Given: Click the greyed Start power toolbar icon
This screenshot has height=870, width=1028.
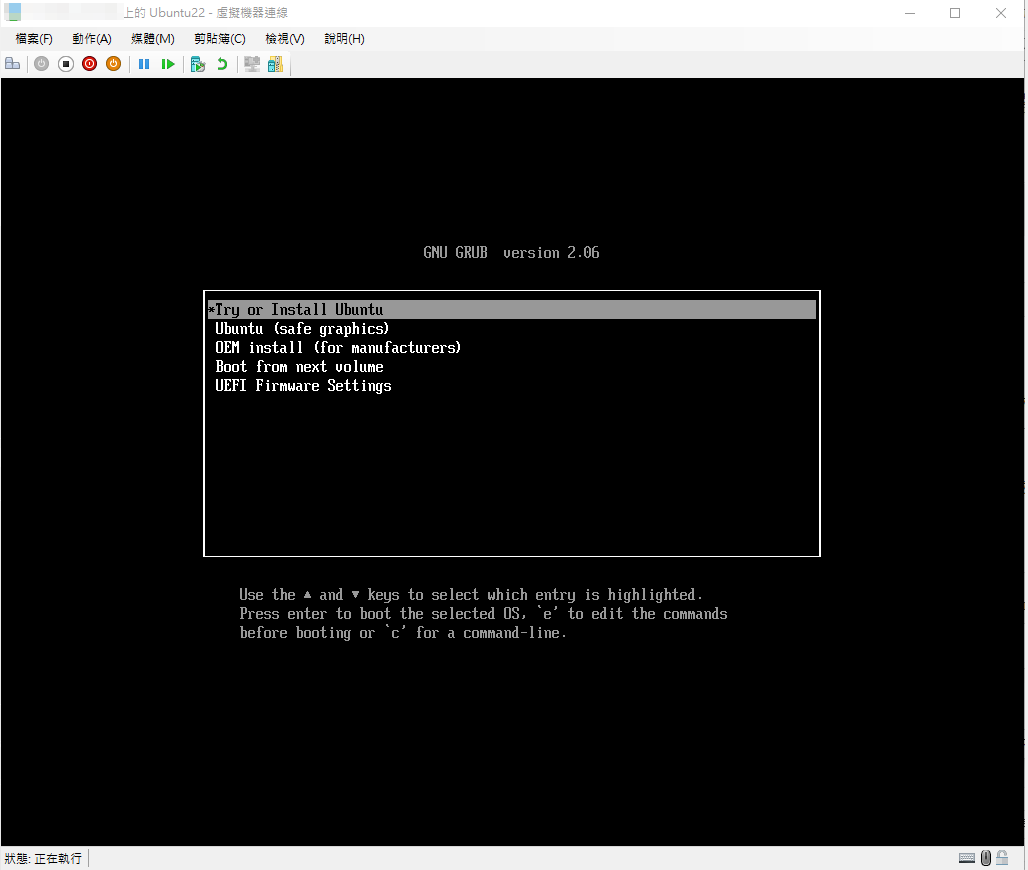Looking at the screenshot, I should (x=41, y=64).
